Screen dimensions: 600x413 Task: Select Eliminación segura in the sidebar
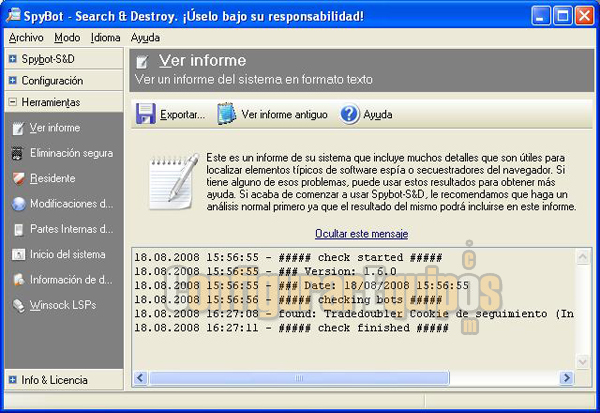[x=72, y=153]
